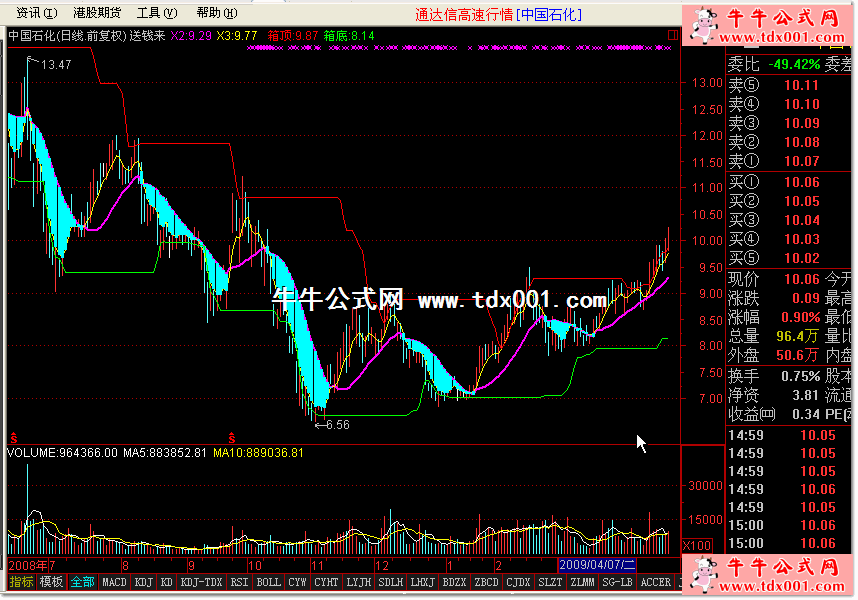This screenshot has width=858, height=600.
Task: Switch to the CYW indicator tab
Action: (297, 582)
